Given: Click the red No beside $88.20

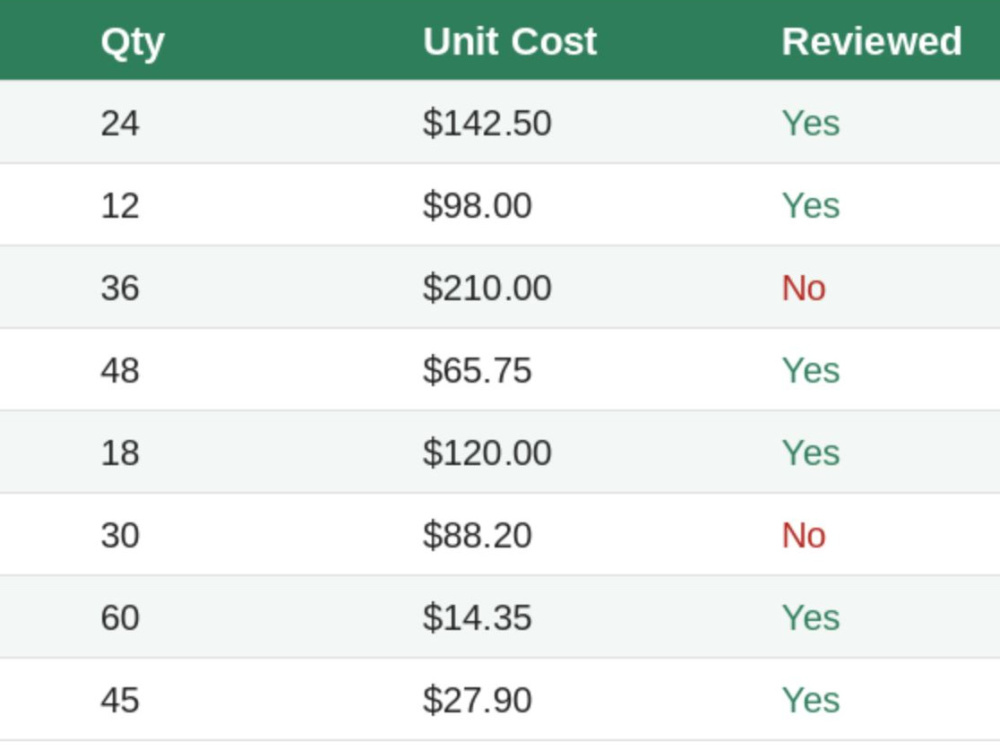Looking at the screenshot, I should pos(804,534).
